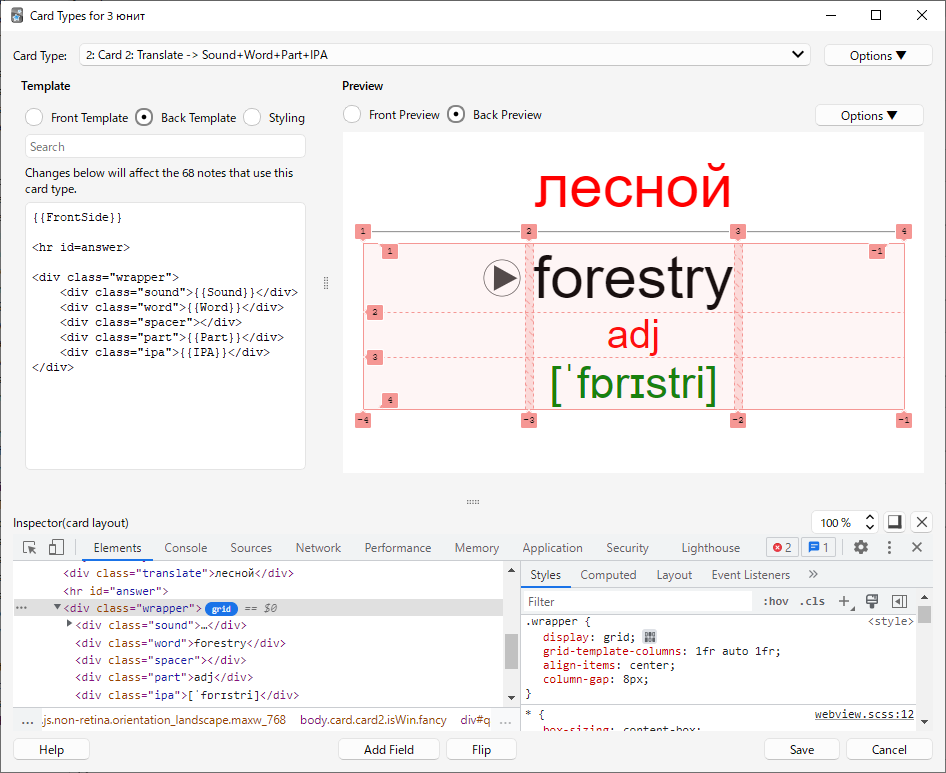Viewport: 946px width, 773px height.
Task: Open the Computed styles tab
Action: [608, 575]
